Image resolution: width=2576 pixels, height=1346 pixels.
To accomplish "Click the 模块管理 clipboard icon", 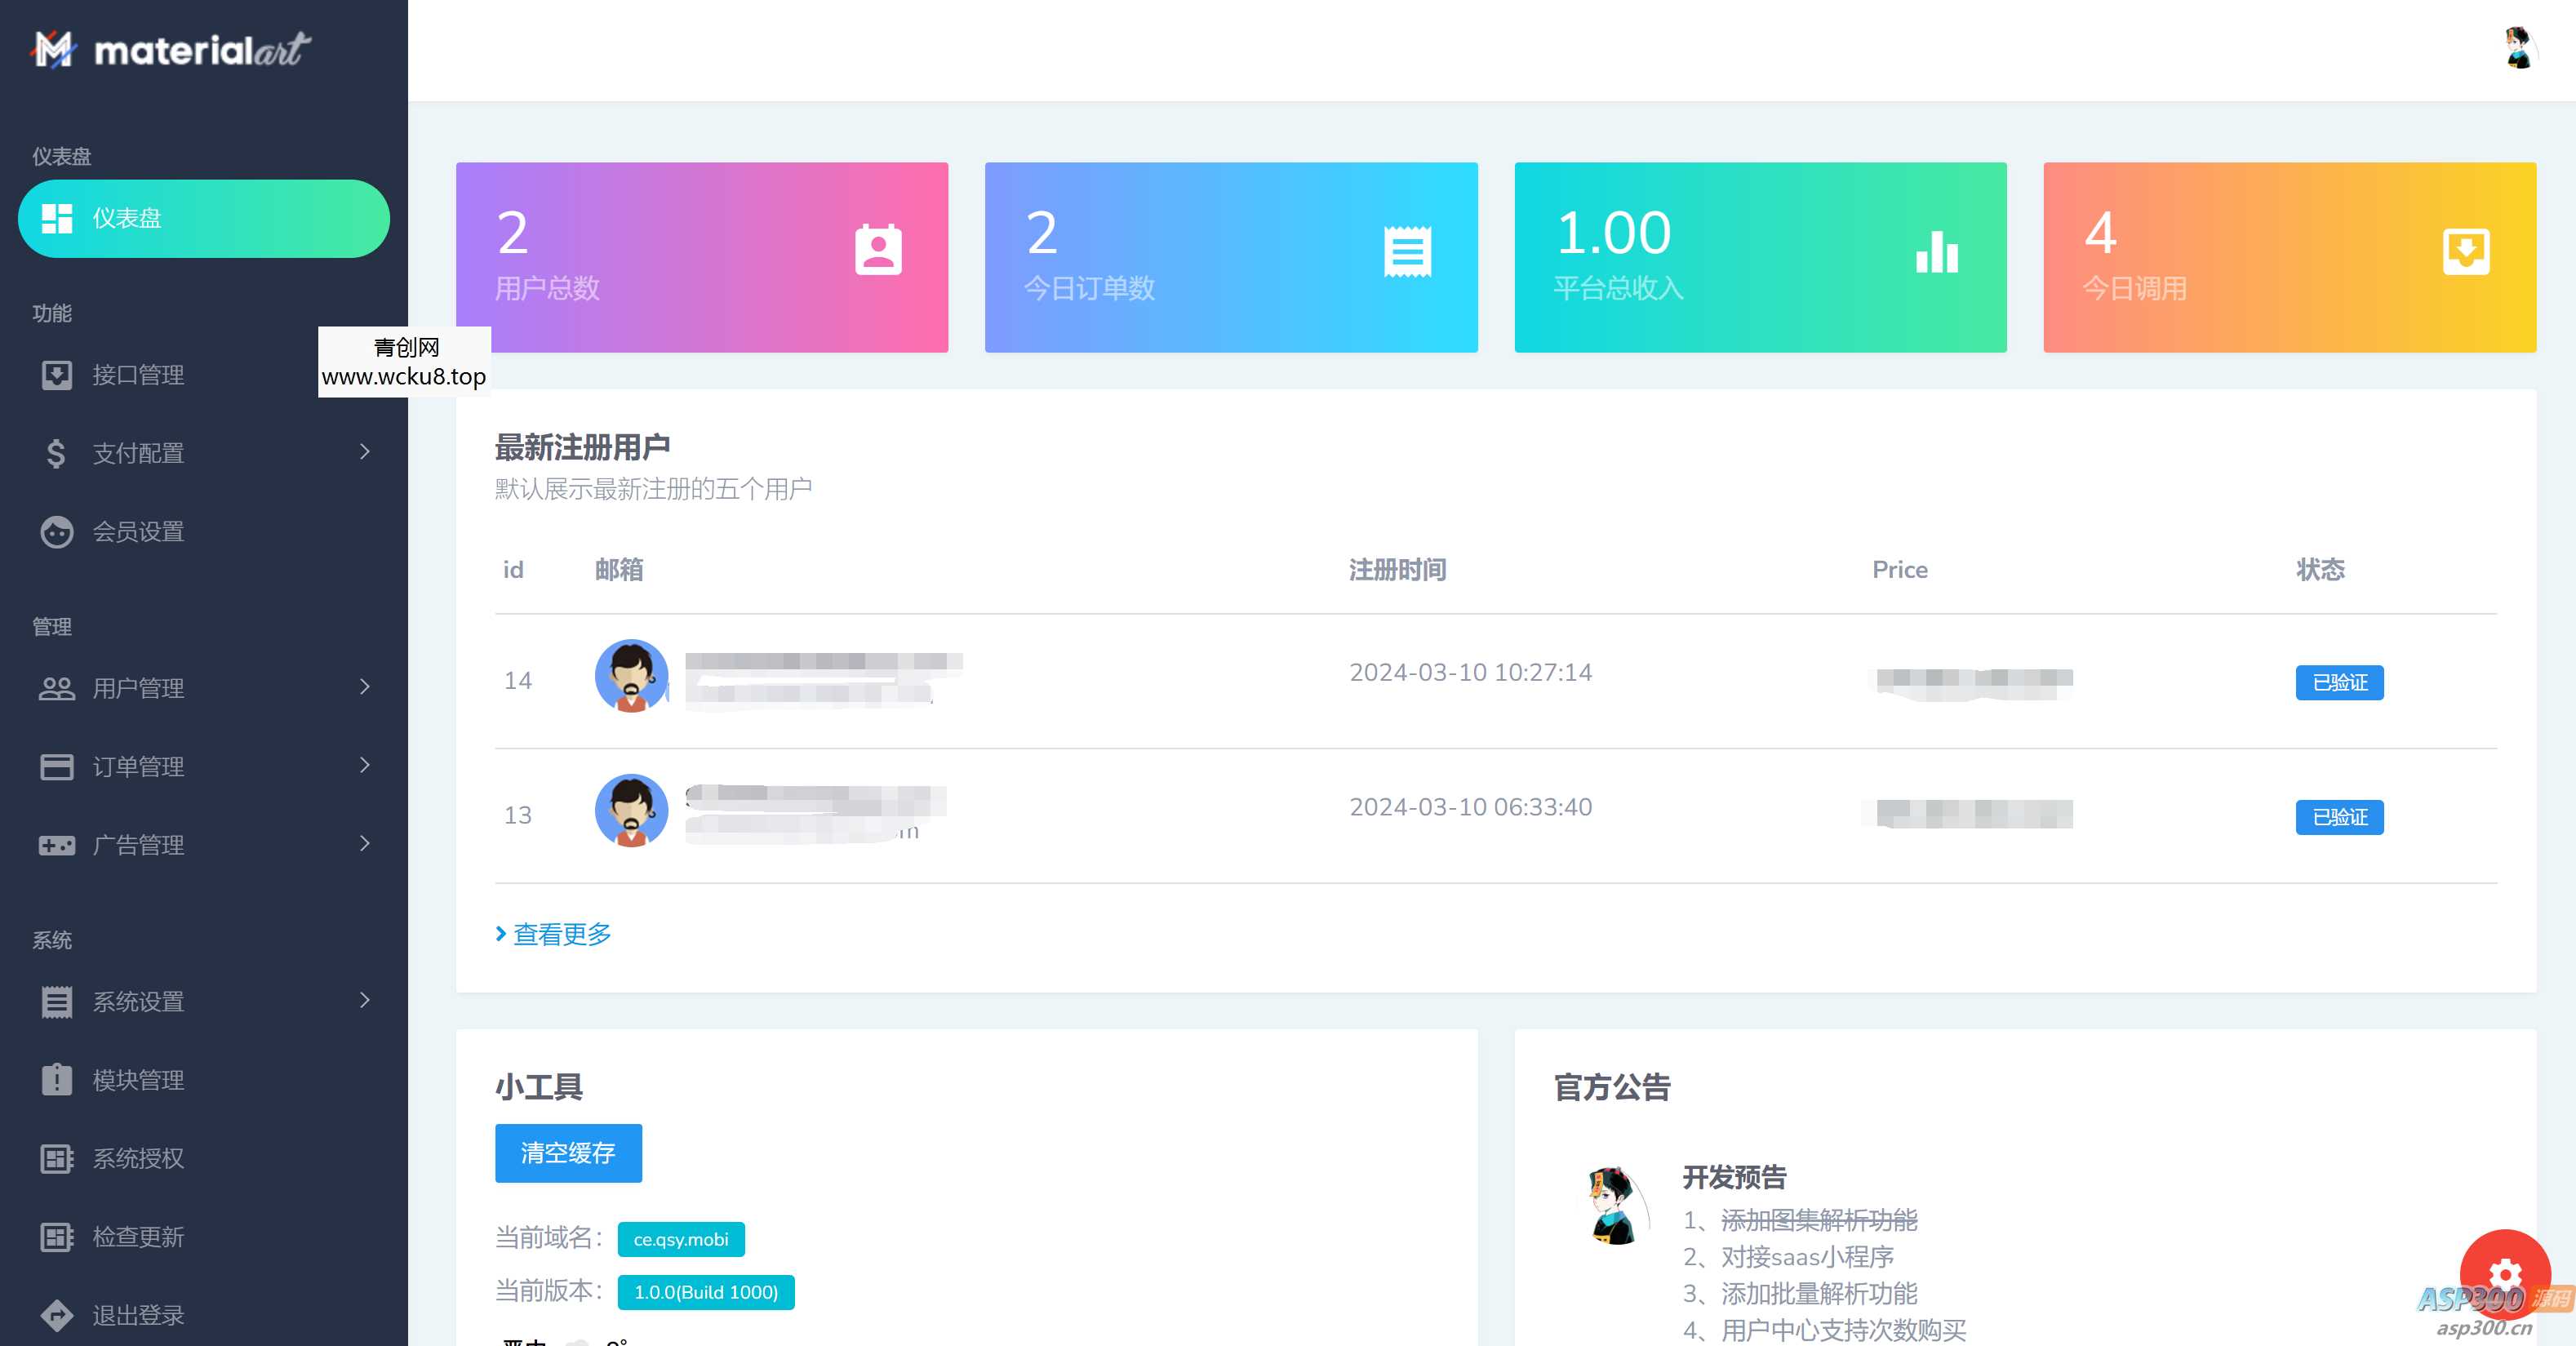I will click(x=56, y=1080).
